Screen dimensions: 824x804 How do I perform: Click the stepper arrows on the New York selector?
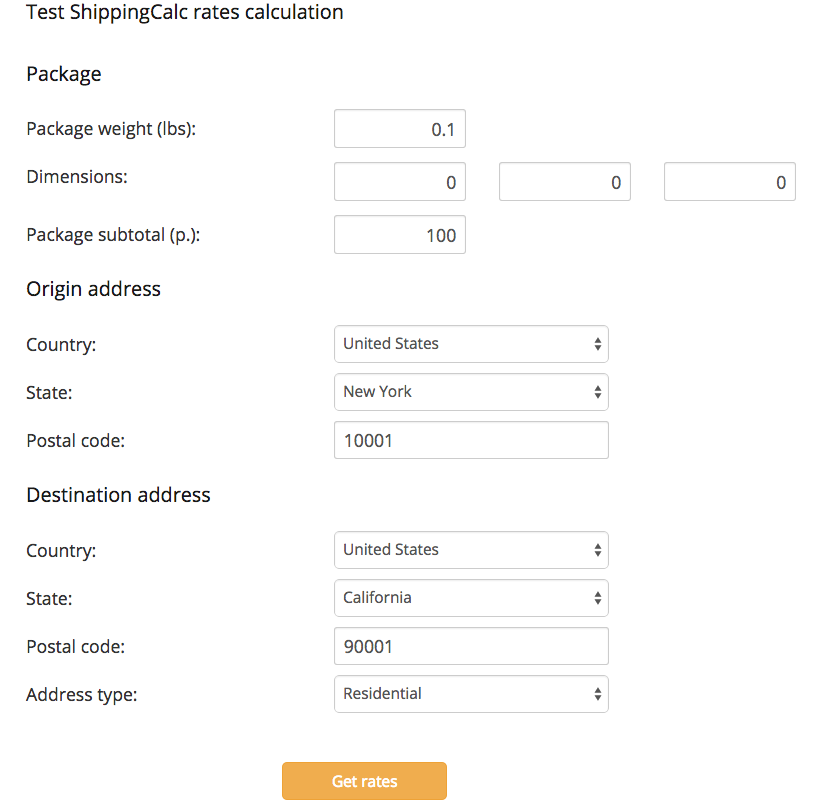599,392
